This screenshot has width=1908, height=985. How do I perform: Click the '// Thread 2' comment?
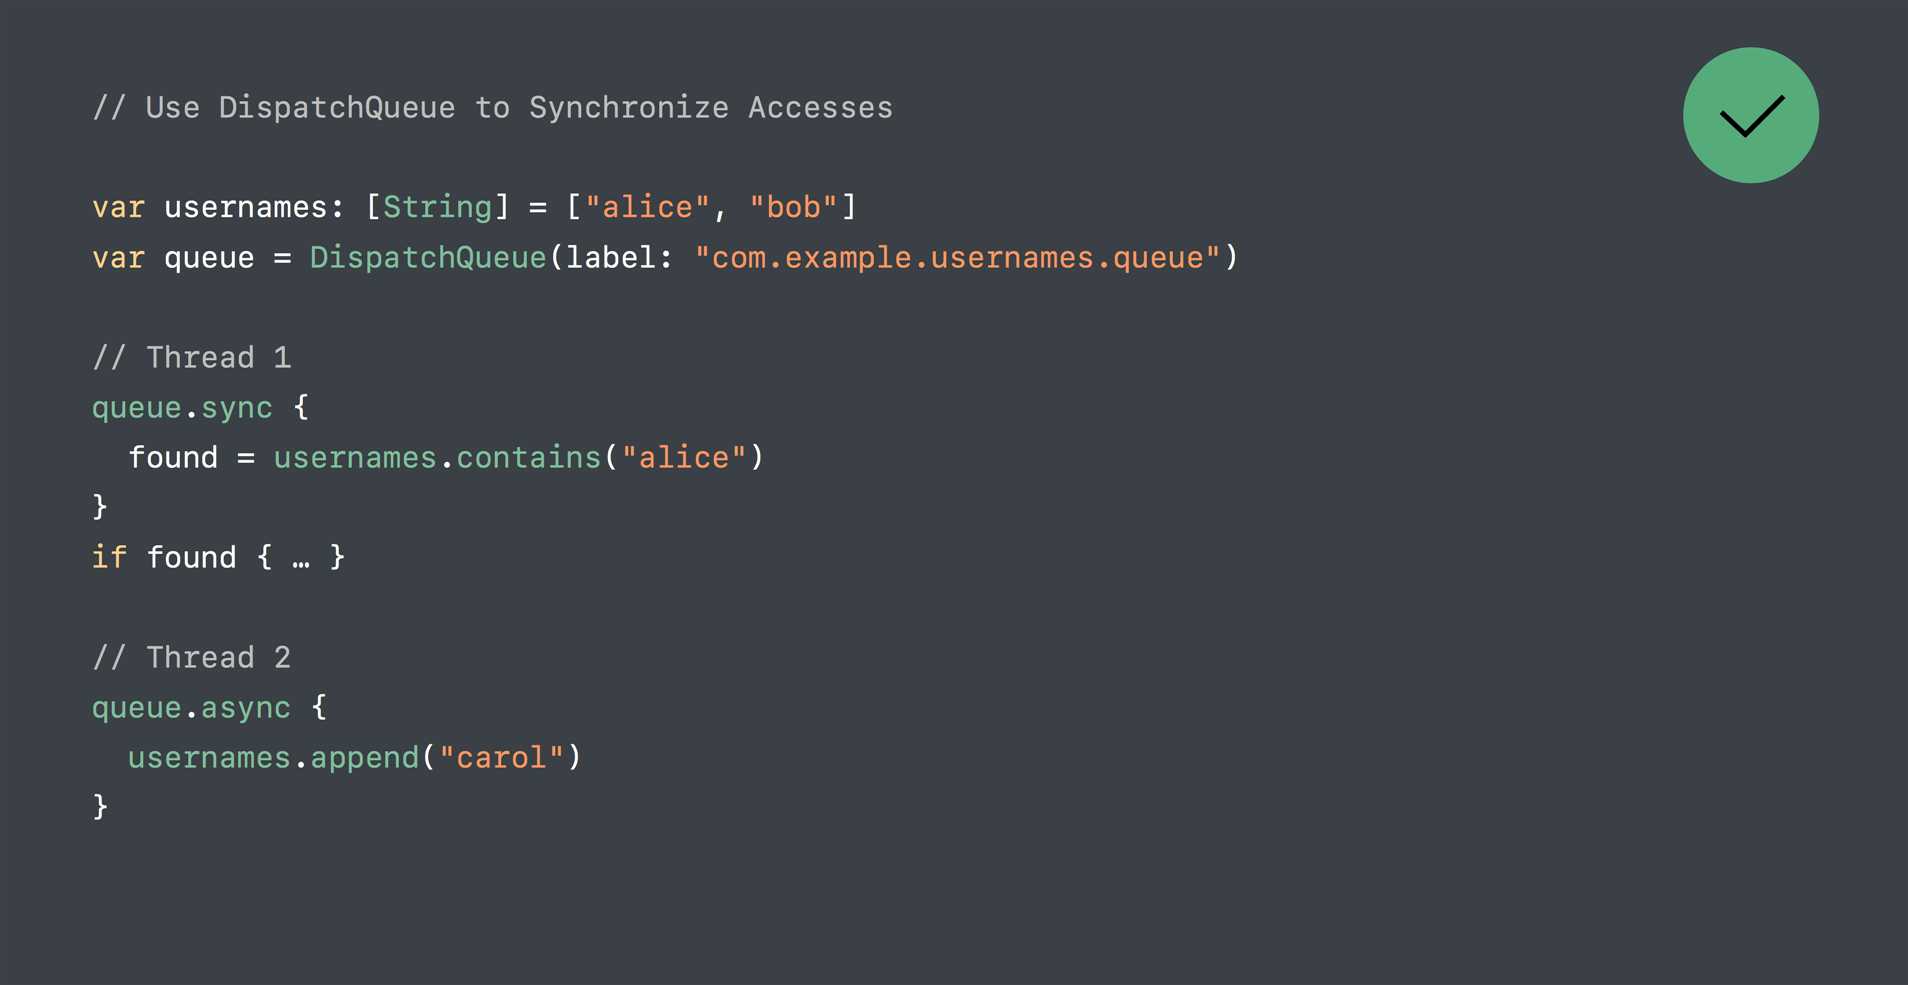click(192, 657)
